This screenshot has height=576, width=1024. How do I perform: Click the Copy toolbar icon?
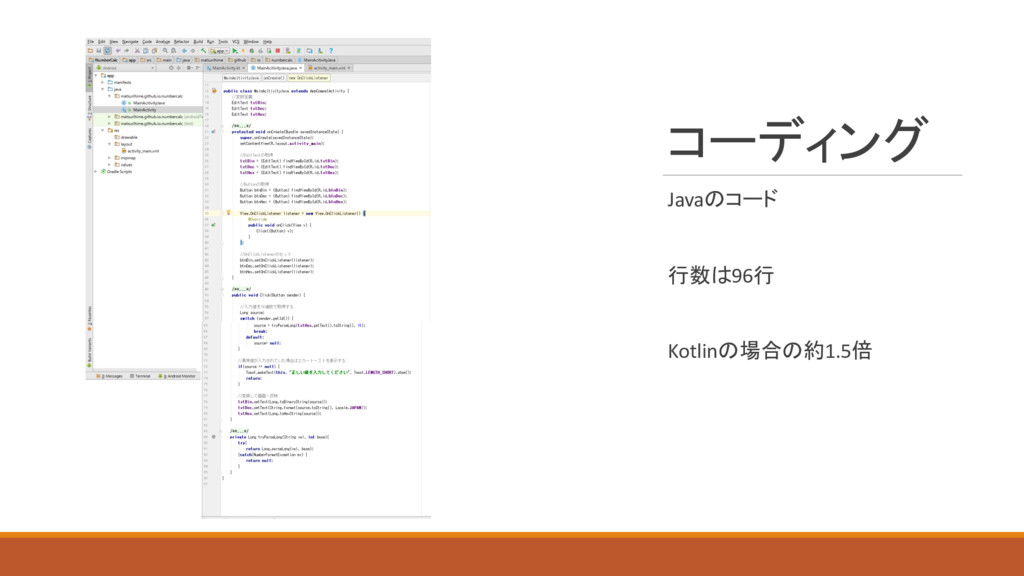click(146, 51)
